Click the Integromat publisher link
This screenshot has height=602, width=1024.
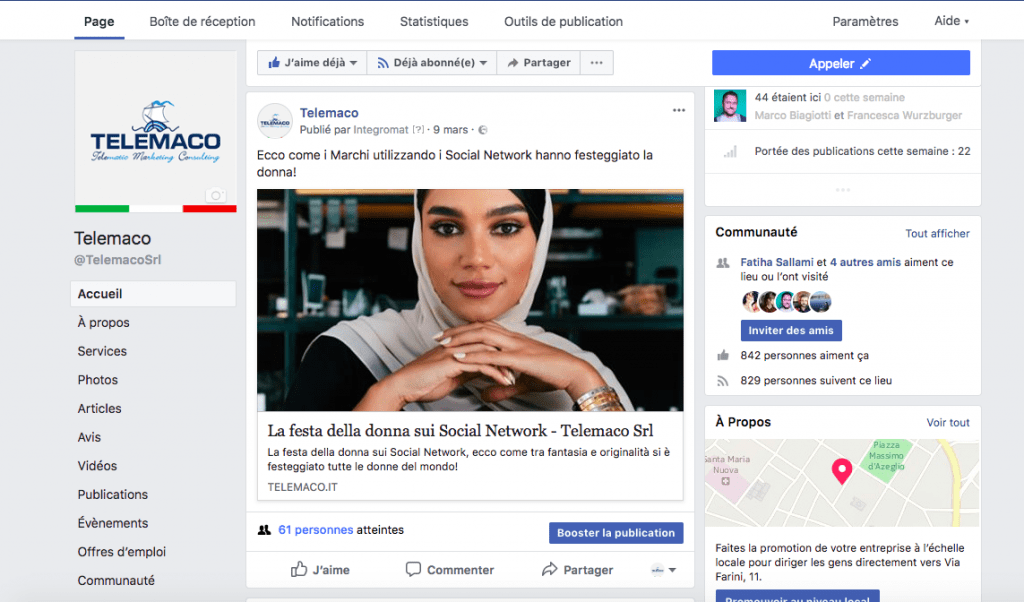381,130
